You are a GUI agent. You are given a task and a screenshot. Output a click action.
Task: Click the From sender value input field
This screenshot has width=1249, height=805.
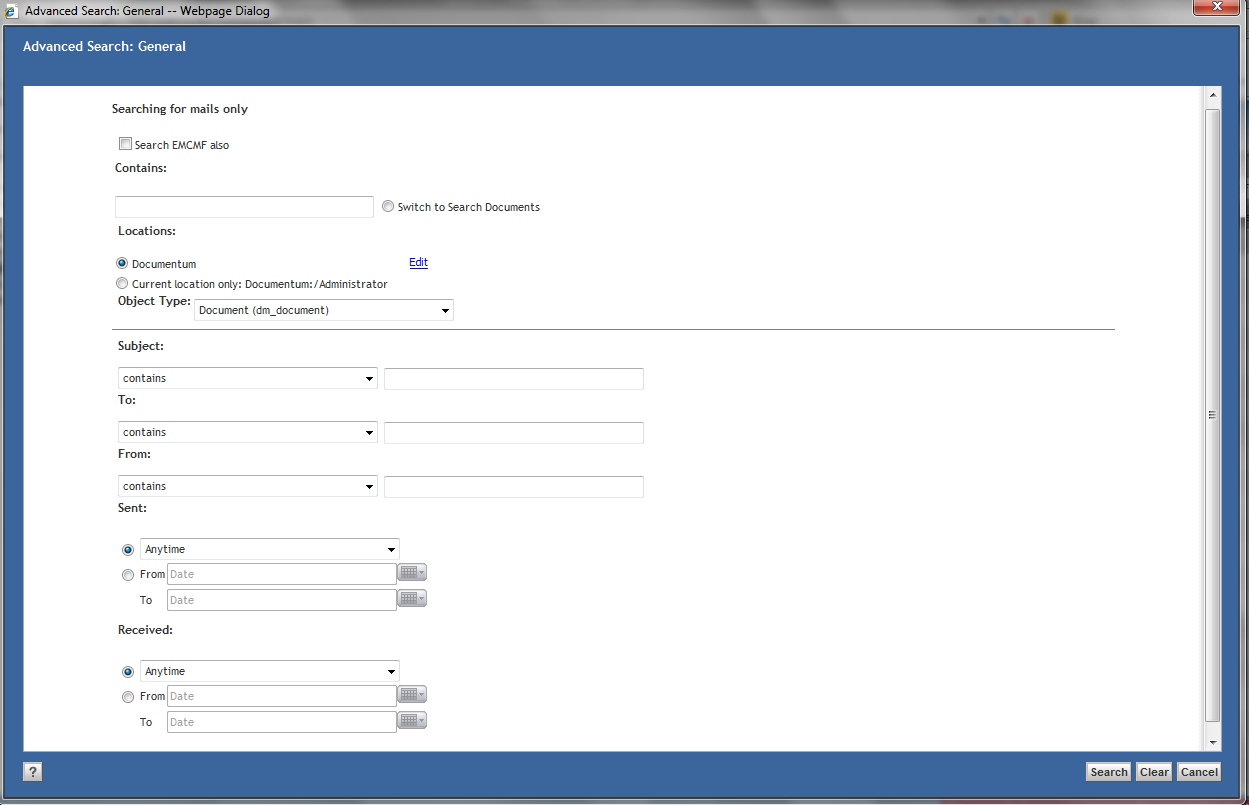(514, 487)
